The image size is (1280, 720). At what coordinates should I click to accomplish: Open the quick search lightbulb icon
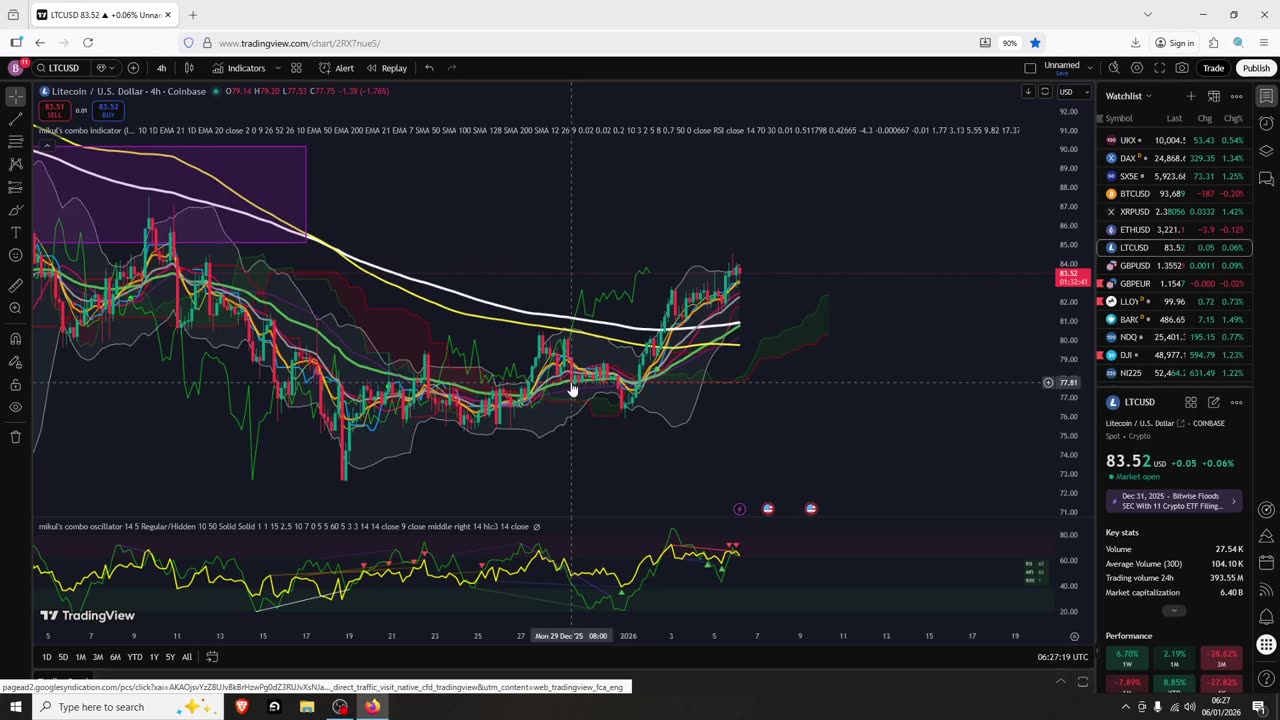point(1113,68)
